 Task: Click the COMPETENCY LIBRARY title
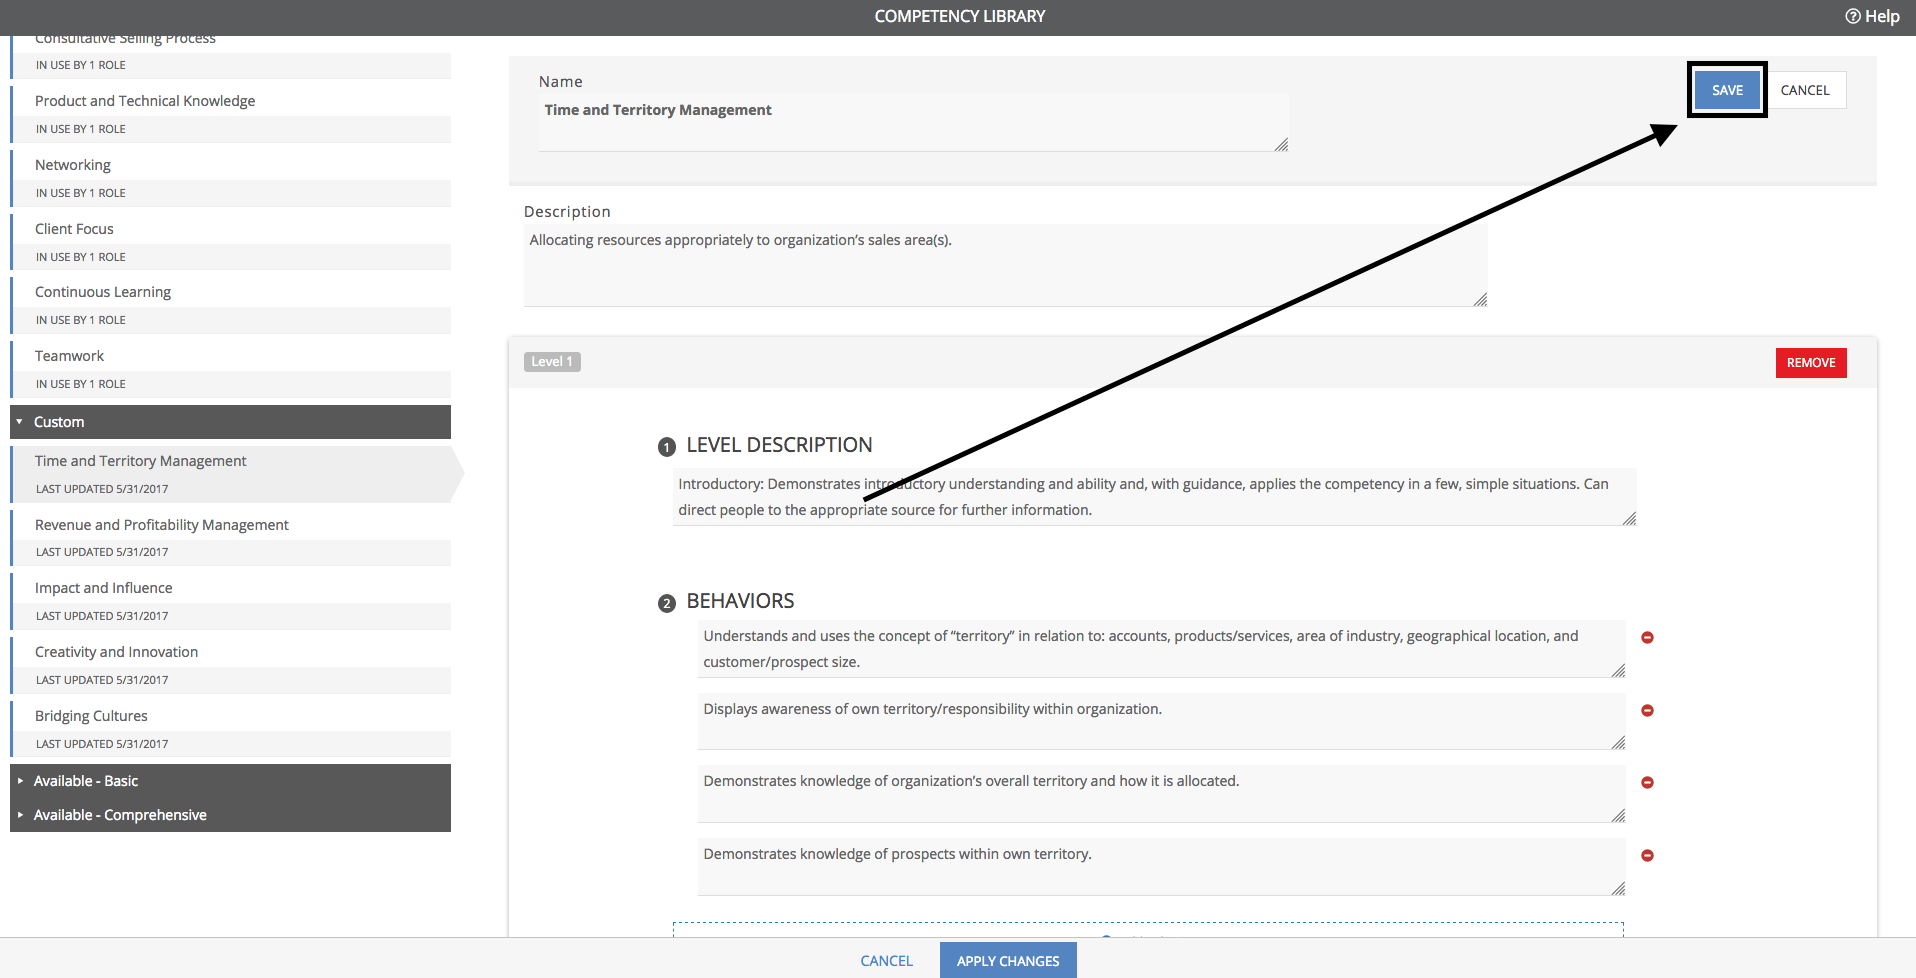click(x=960, y=16)
